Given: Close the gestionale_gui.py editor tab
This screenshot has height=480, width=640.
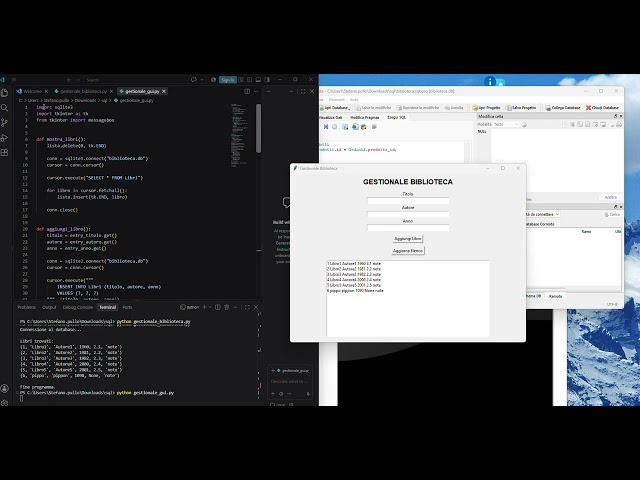Looking at the screenshot, I should coord(164,91).
